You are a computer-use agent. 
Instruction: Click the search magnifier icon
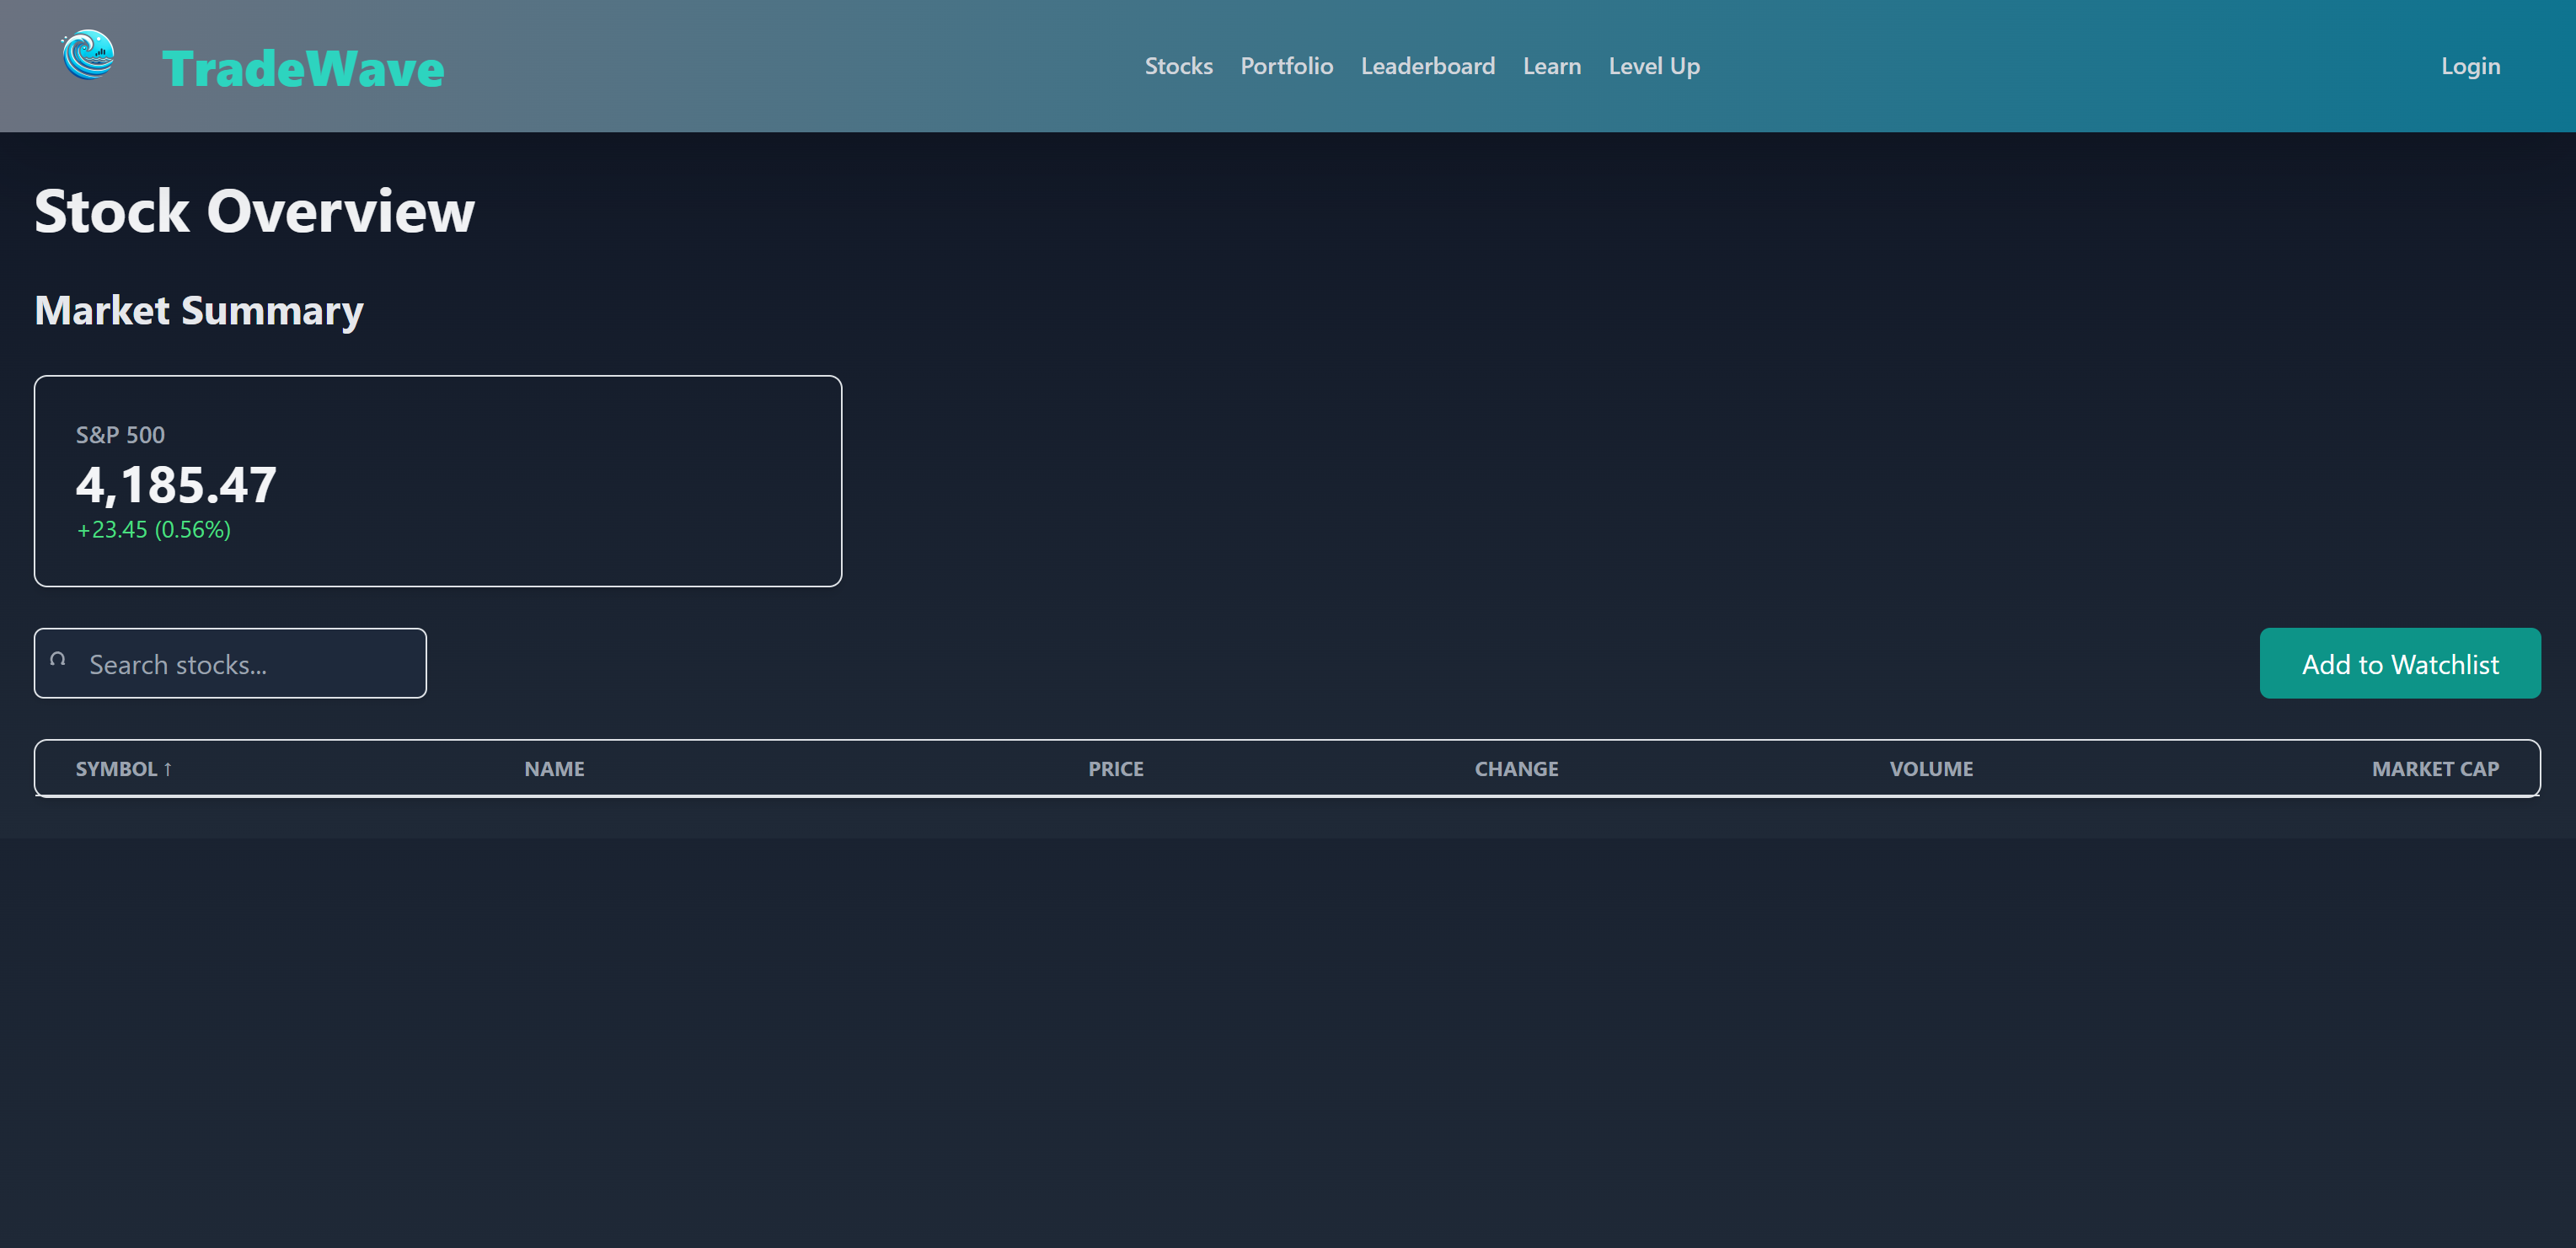(x=58, y=659)
